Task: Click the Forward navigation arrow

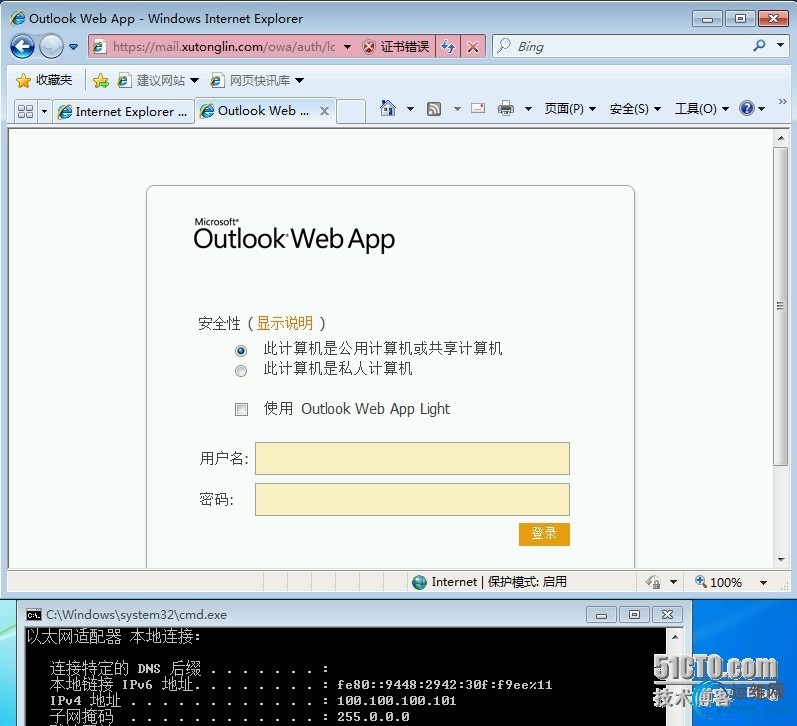Action: [x=51, y=47]
